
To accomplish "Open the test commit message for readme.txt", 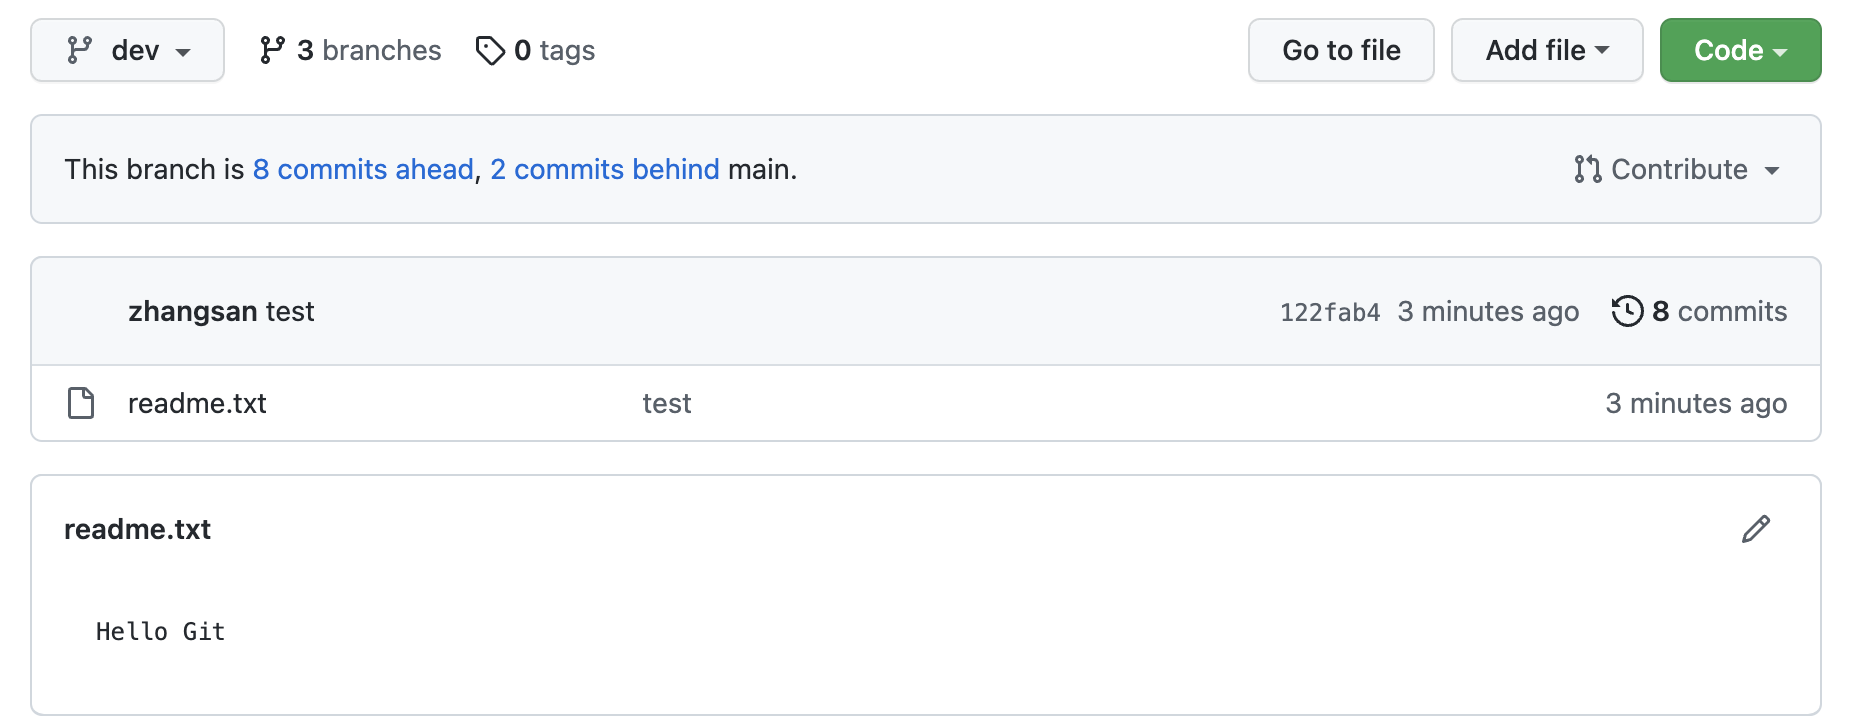I will pyautogui.click(x=666, y=403).
